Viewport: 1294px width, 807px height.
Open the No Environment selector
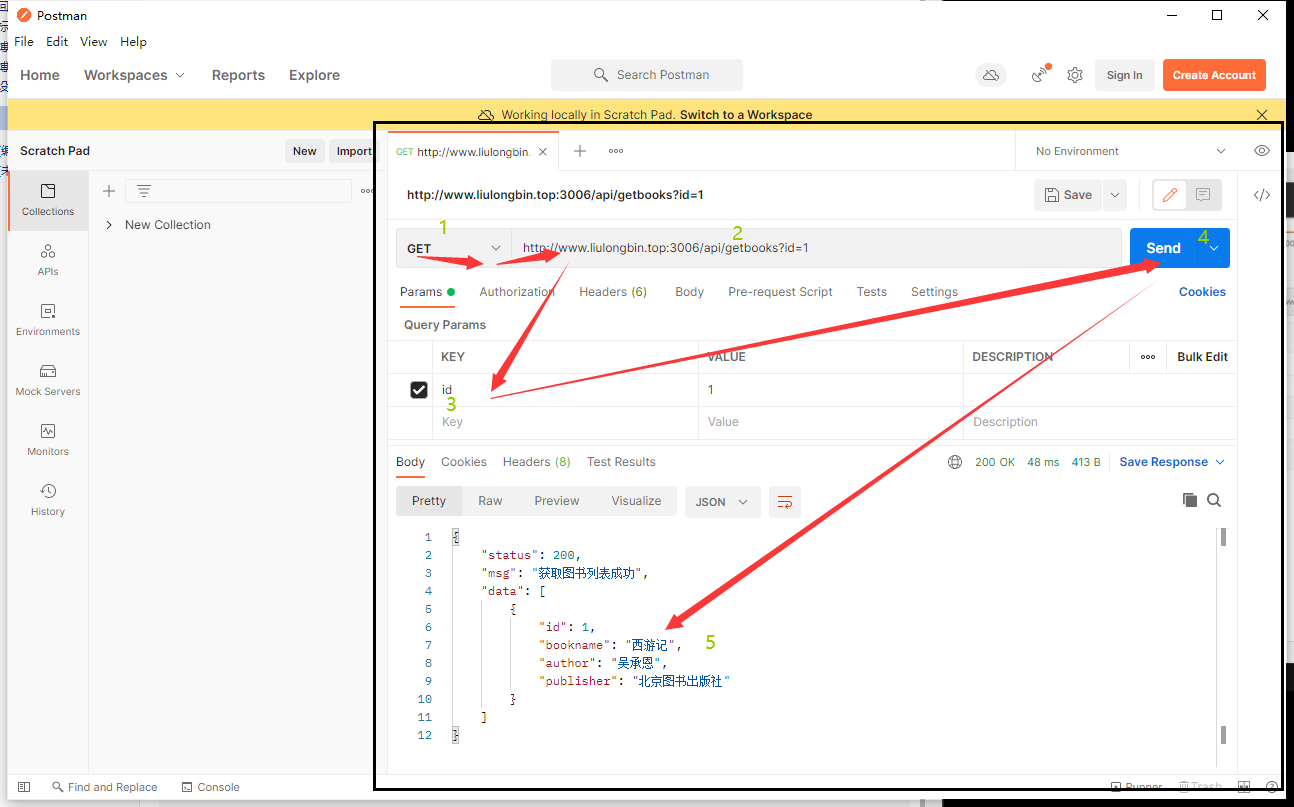click(x=1130, y=151)
